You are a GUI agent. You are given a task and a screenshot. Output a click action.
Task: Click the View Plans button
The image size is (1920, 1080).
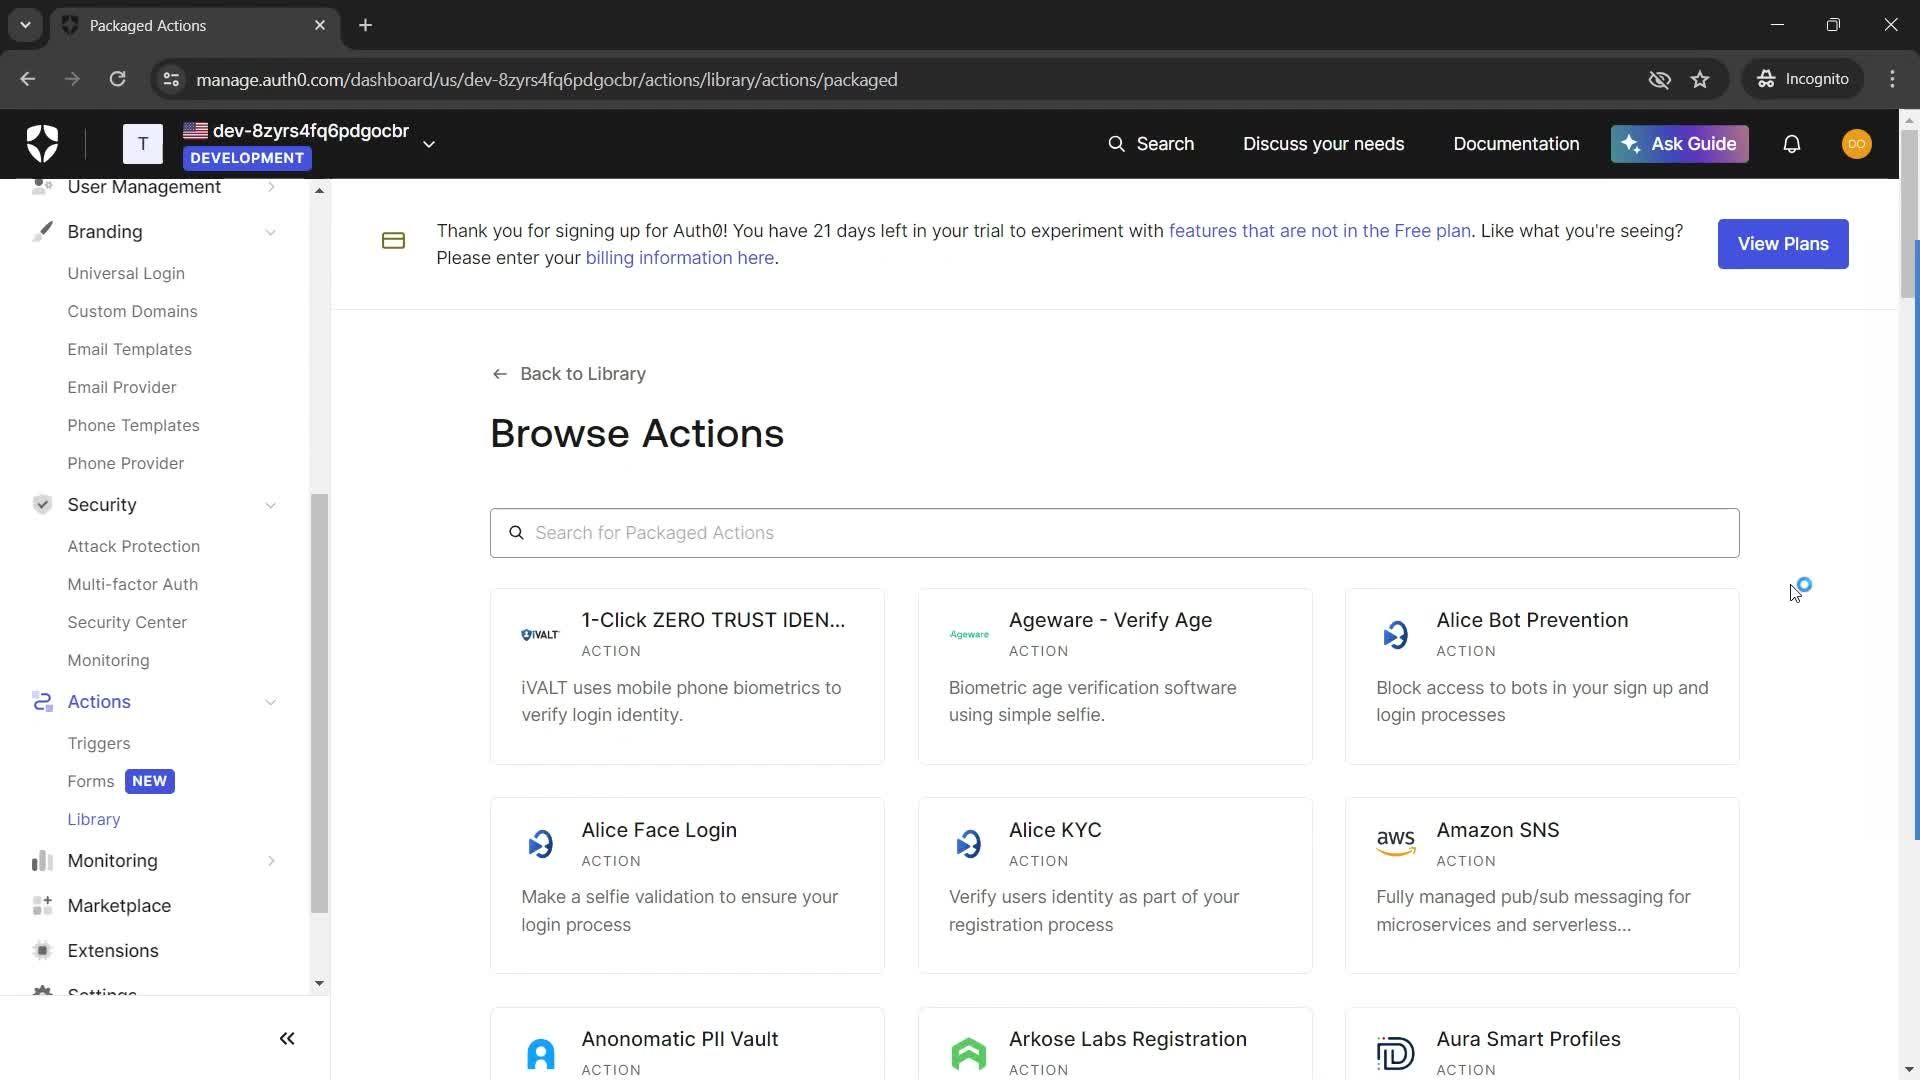[1782, 244]
